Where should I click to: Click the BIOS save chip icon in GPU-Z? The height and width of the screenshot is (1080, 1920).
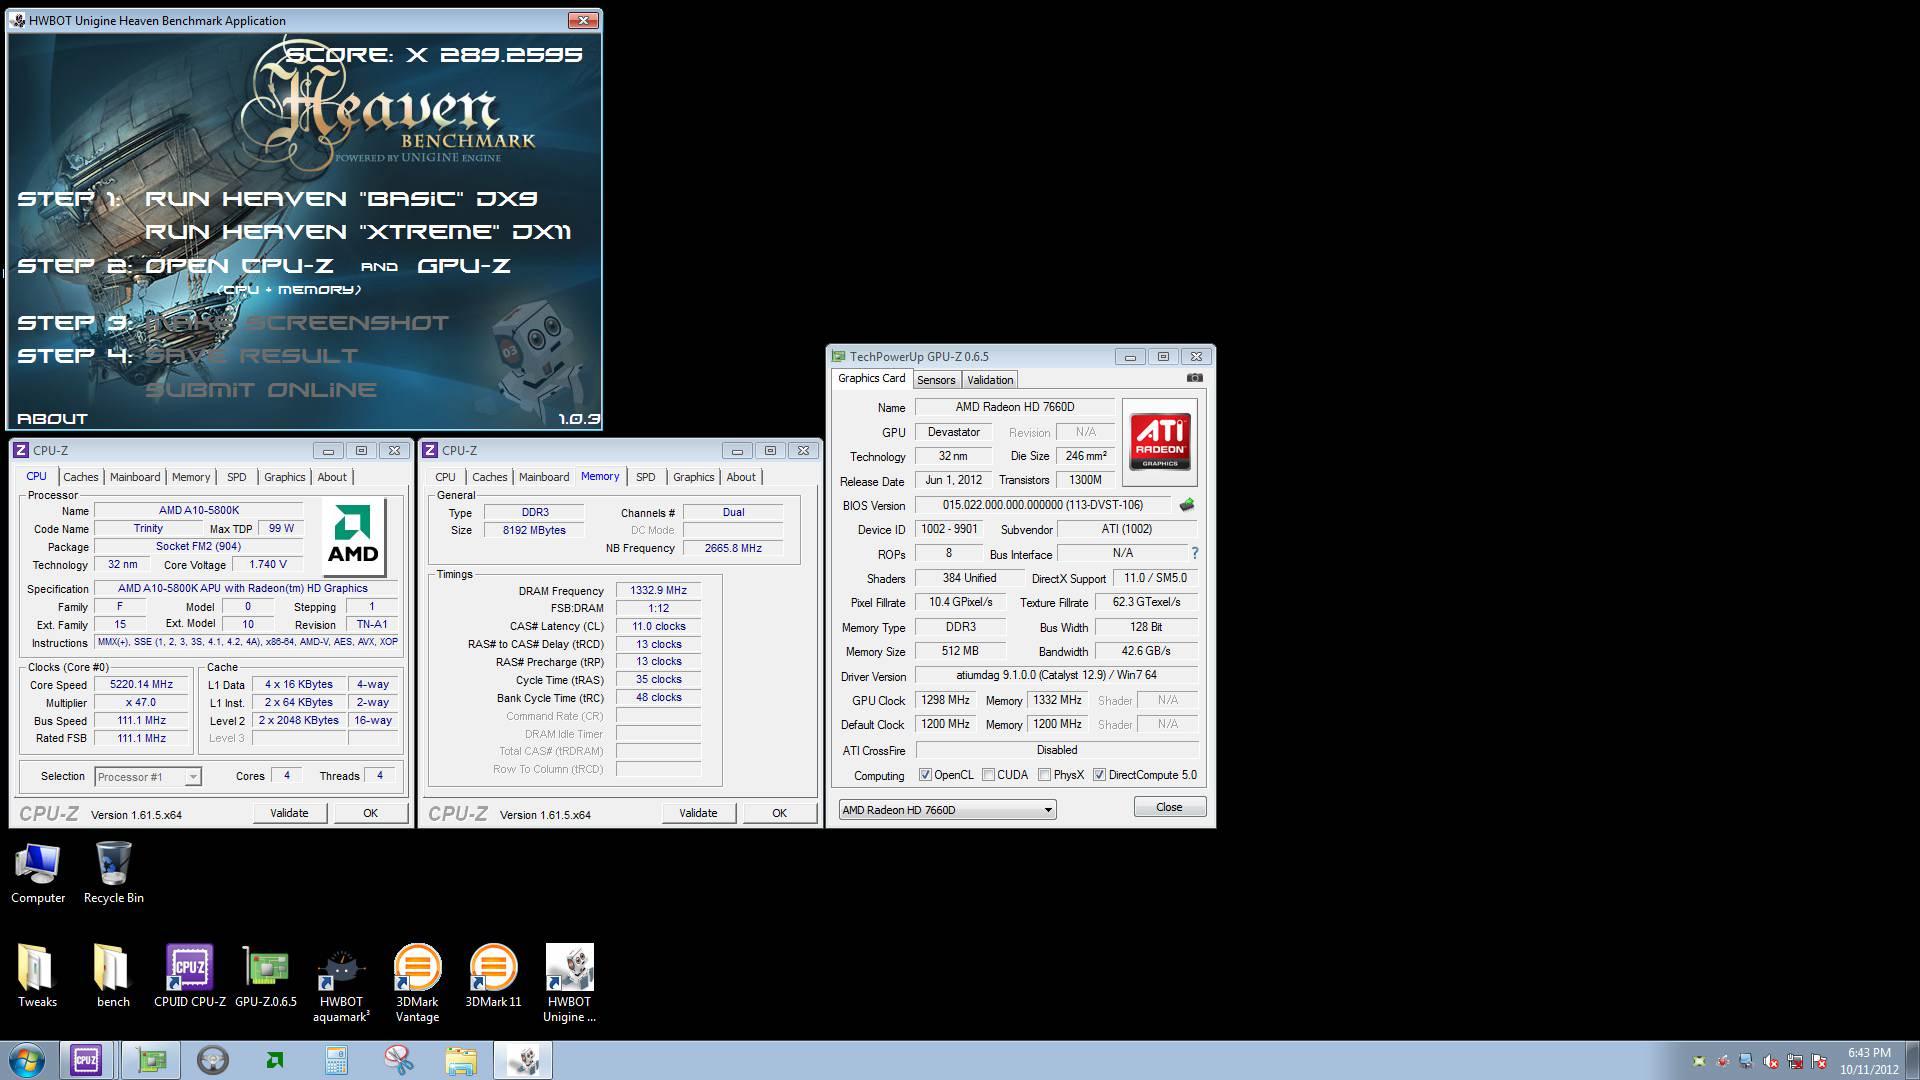[1187, 505]
